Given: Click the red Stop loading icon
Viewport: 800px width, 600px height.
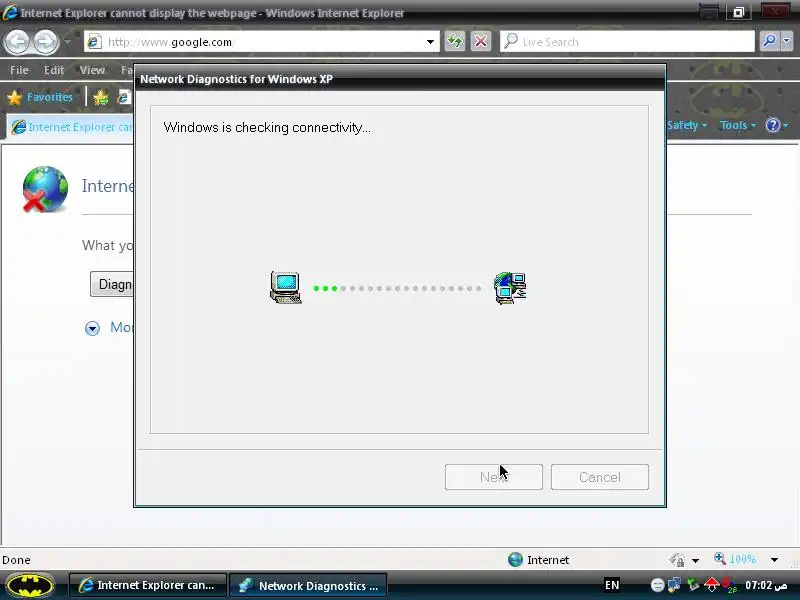Looking at the screenshot, I should [481, 41].
